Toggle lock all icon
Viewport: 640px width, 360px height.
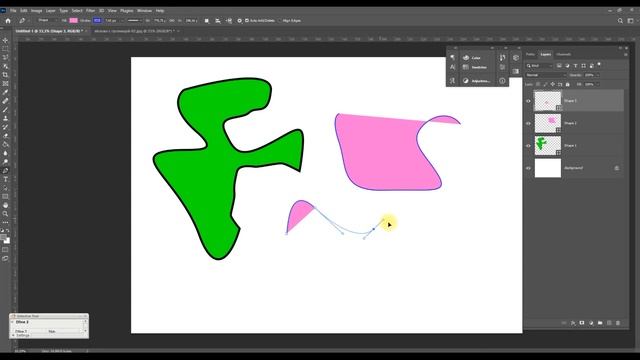[x=568, y=84]
